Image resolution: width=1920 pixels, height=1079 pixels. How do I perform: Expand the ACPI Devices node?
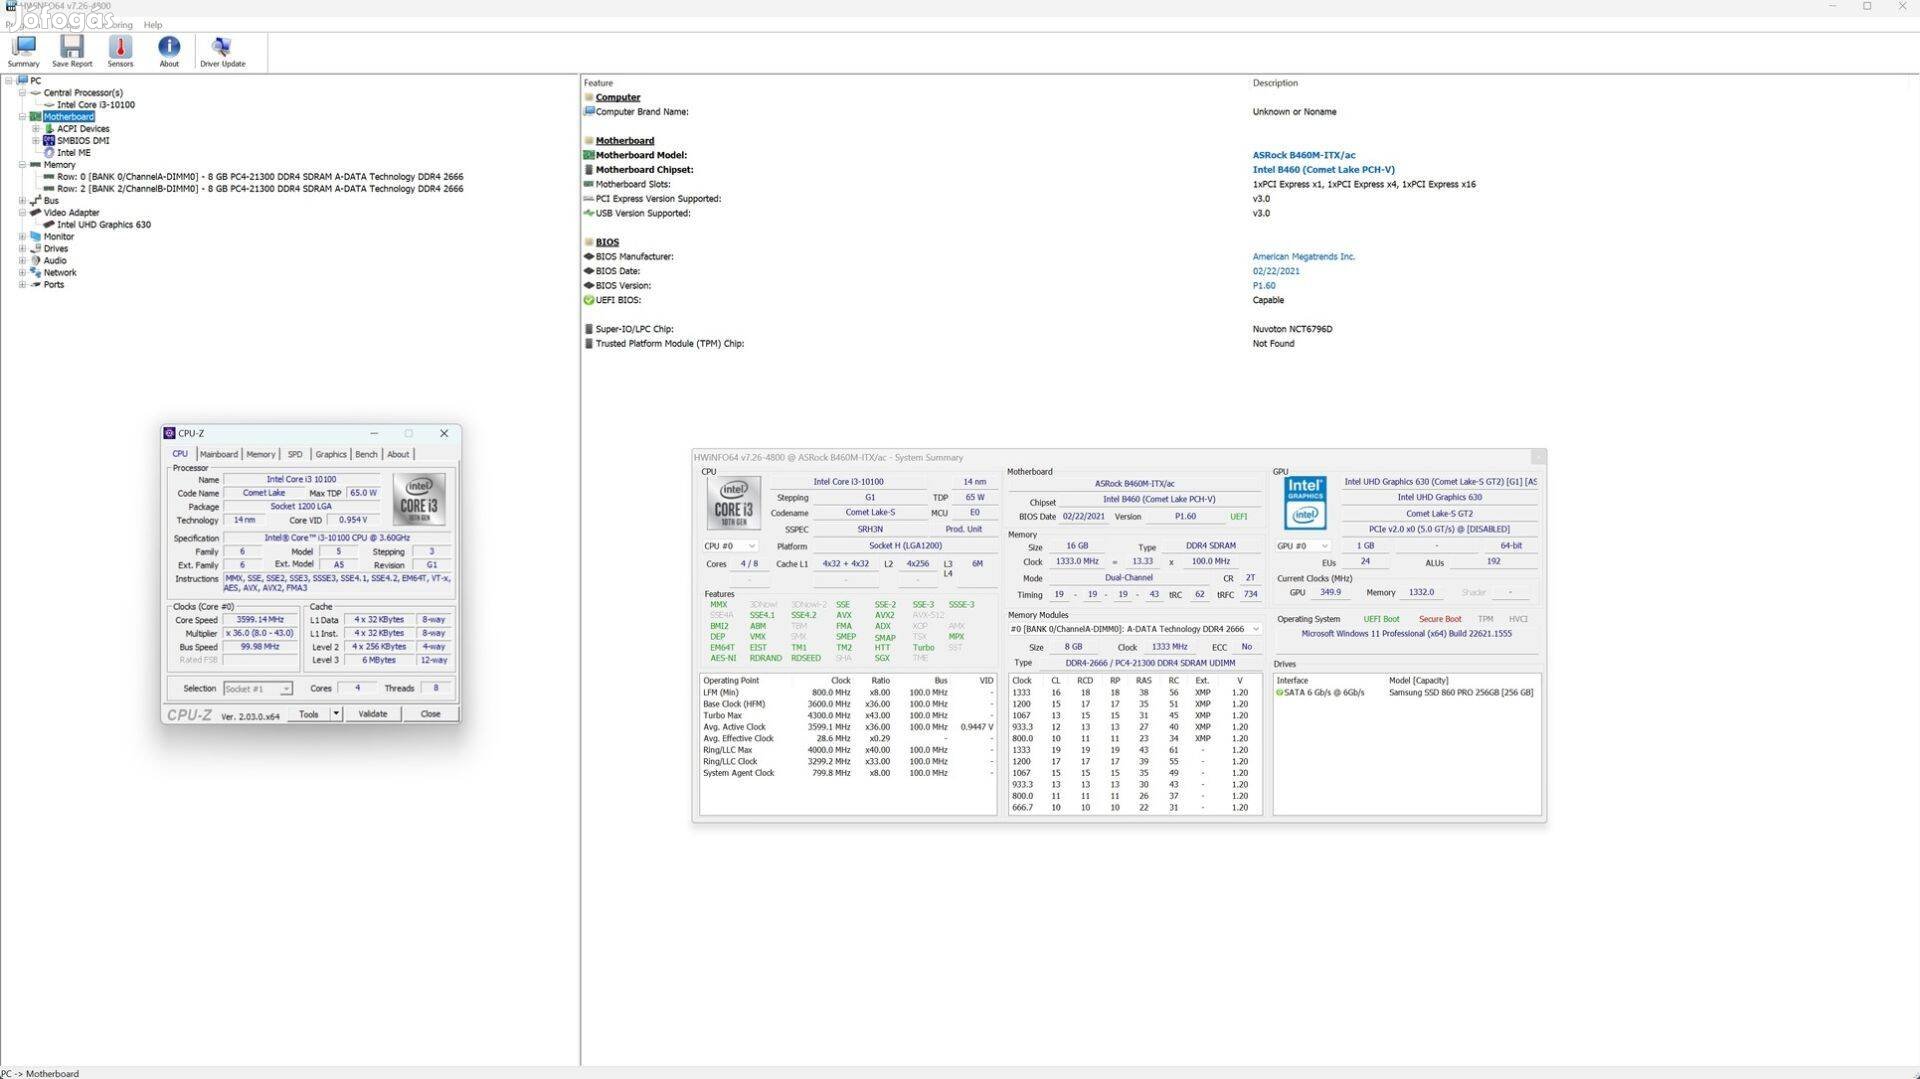(x=36, y=129)
